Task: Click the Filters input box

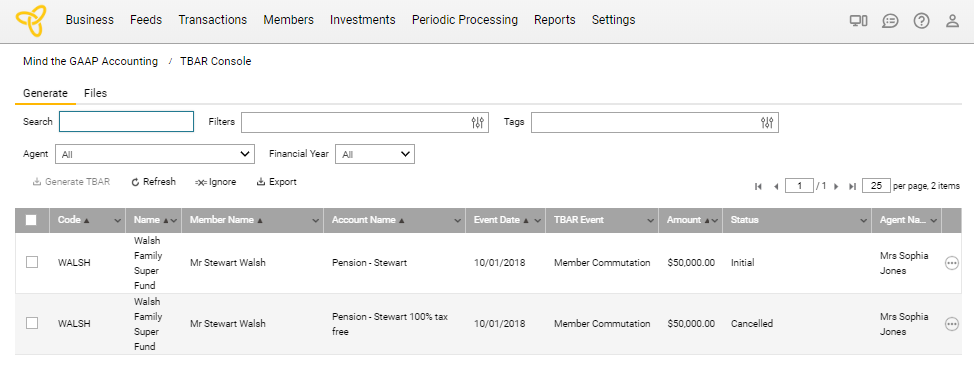Action: tap(365, 122)
